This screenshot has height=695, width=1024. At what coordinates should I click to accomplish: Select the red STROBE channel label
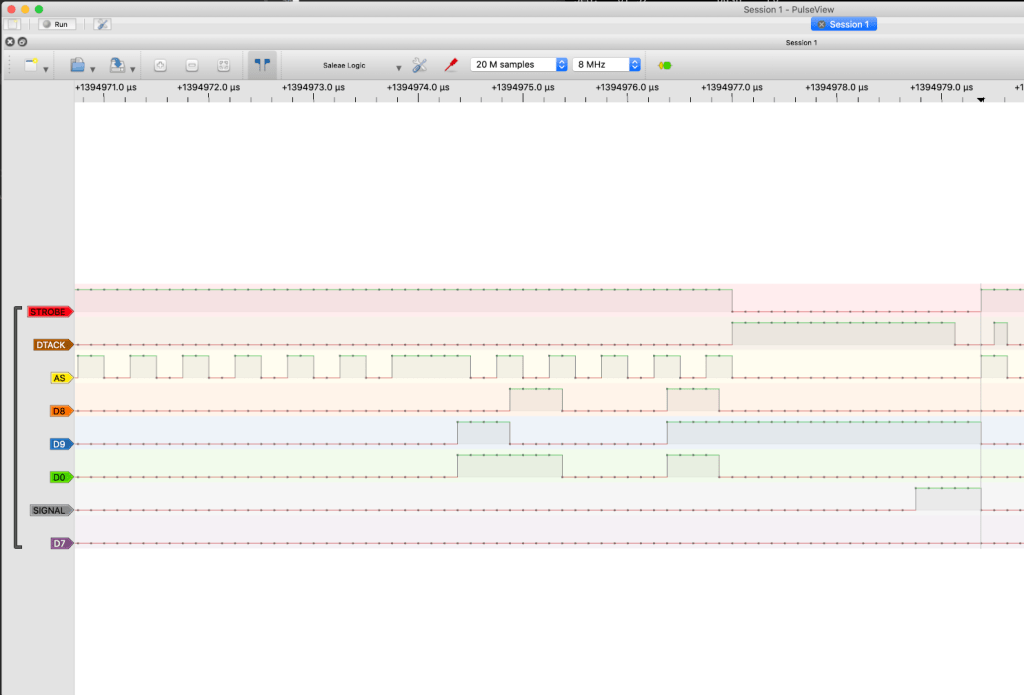click(49, 312)
